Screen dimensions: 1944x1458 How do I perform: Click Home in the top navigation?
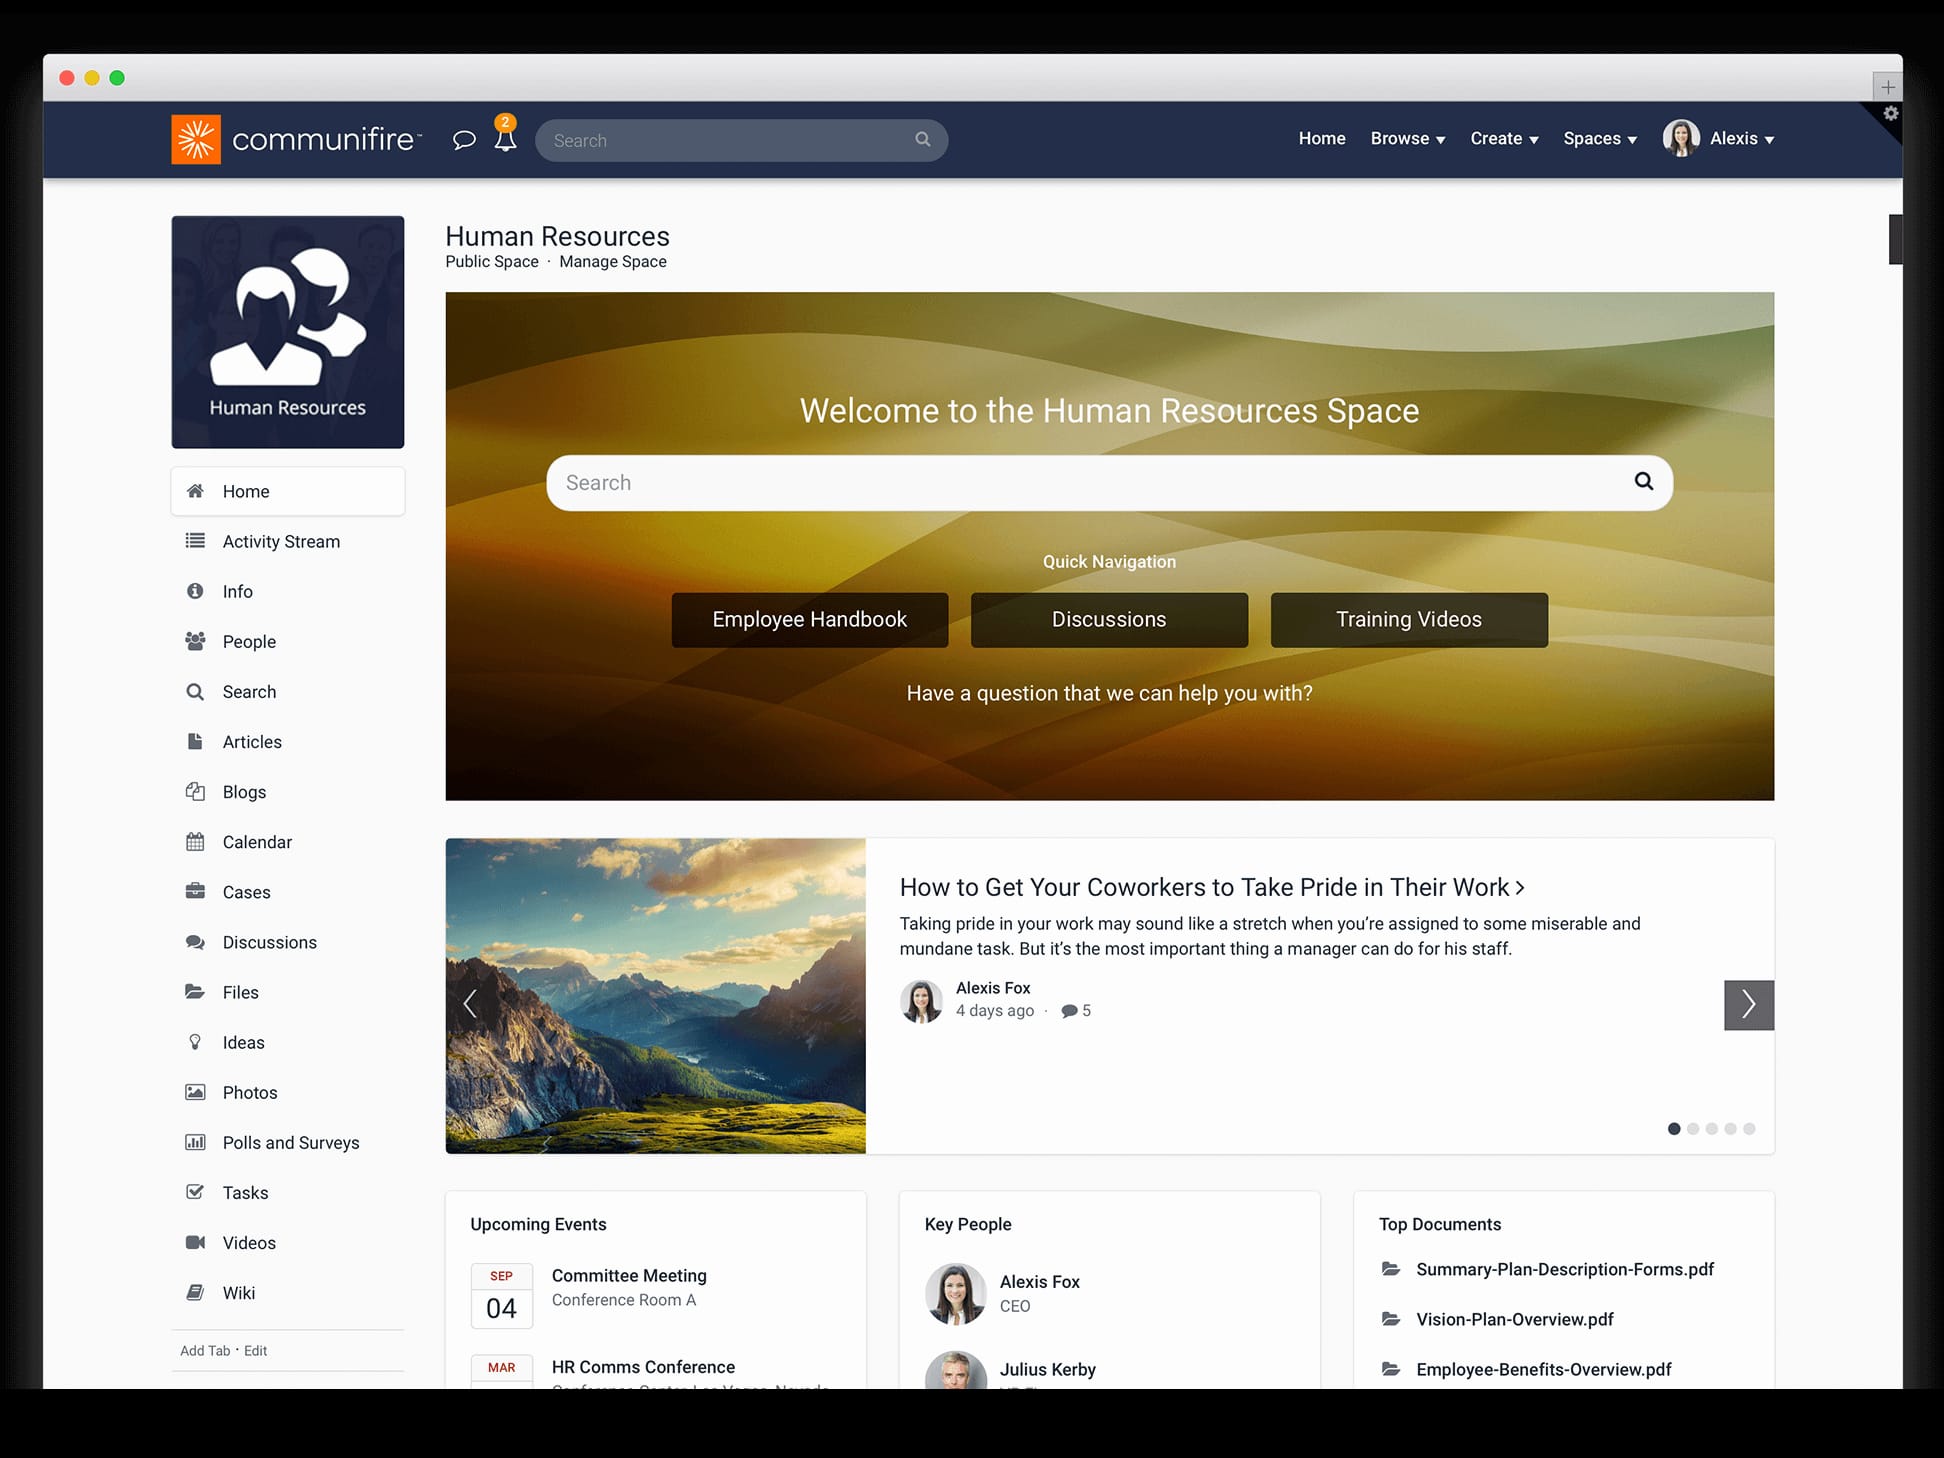pyautogui.click(x=1321, y=139)
